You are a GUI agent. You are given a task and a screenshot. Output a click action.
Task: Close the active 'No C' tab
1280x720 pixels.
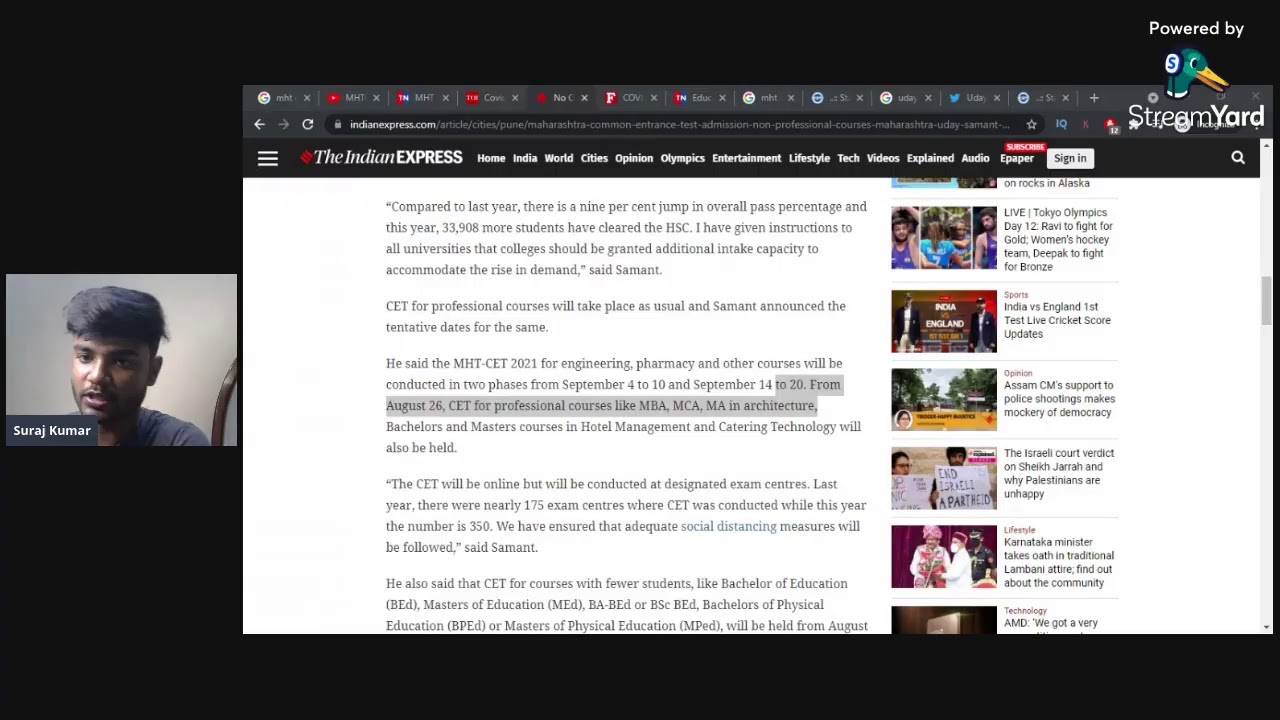tap(584, 98)
